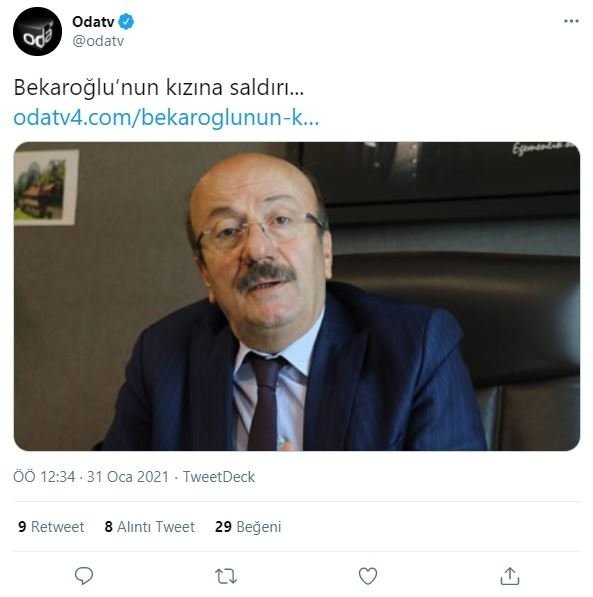This screenshot has width=593, height=597.
Task: Click the Odatv profile avatar
Action: pyautogui.click(x=37, y=32)
